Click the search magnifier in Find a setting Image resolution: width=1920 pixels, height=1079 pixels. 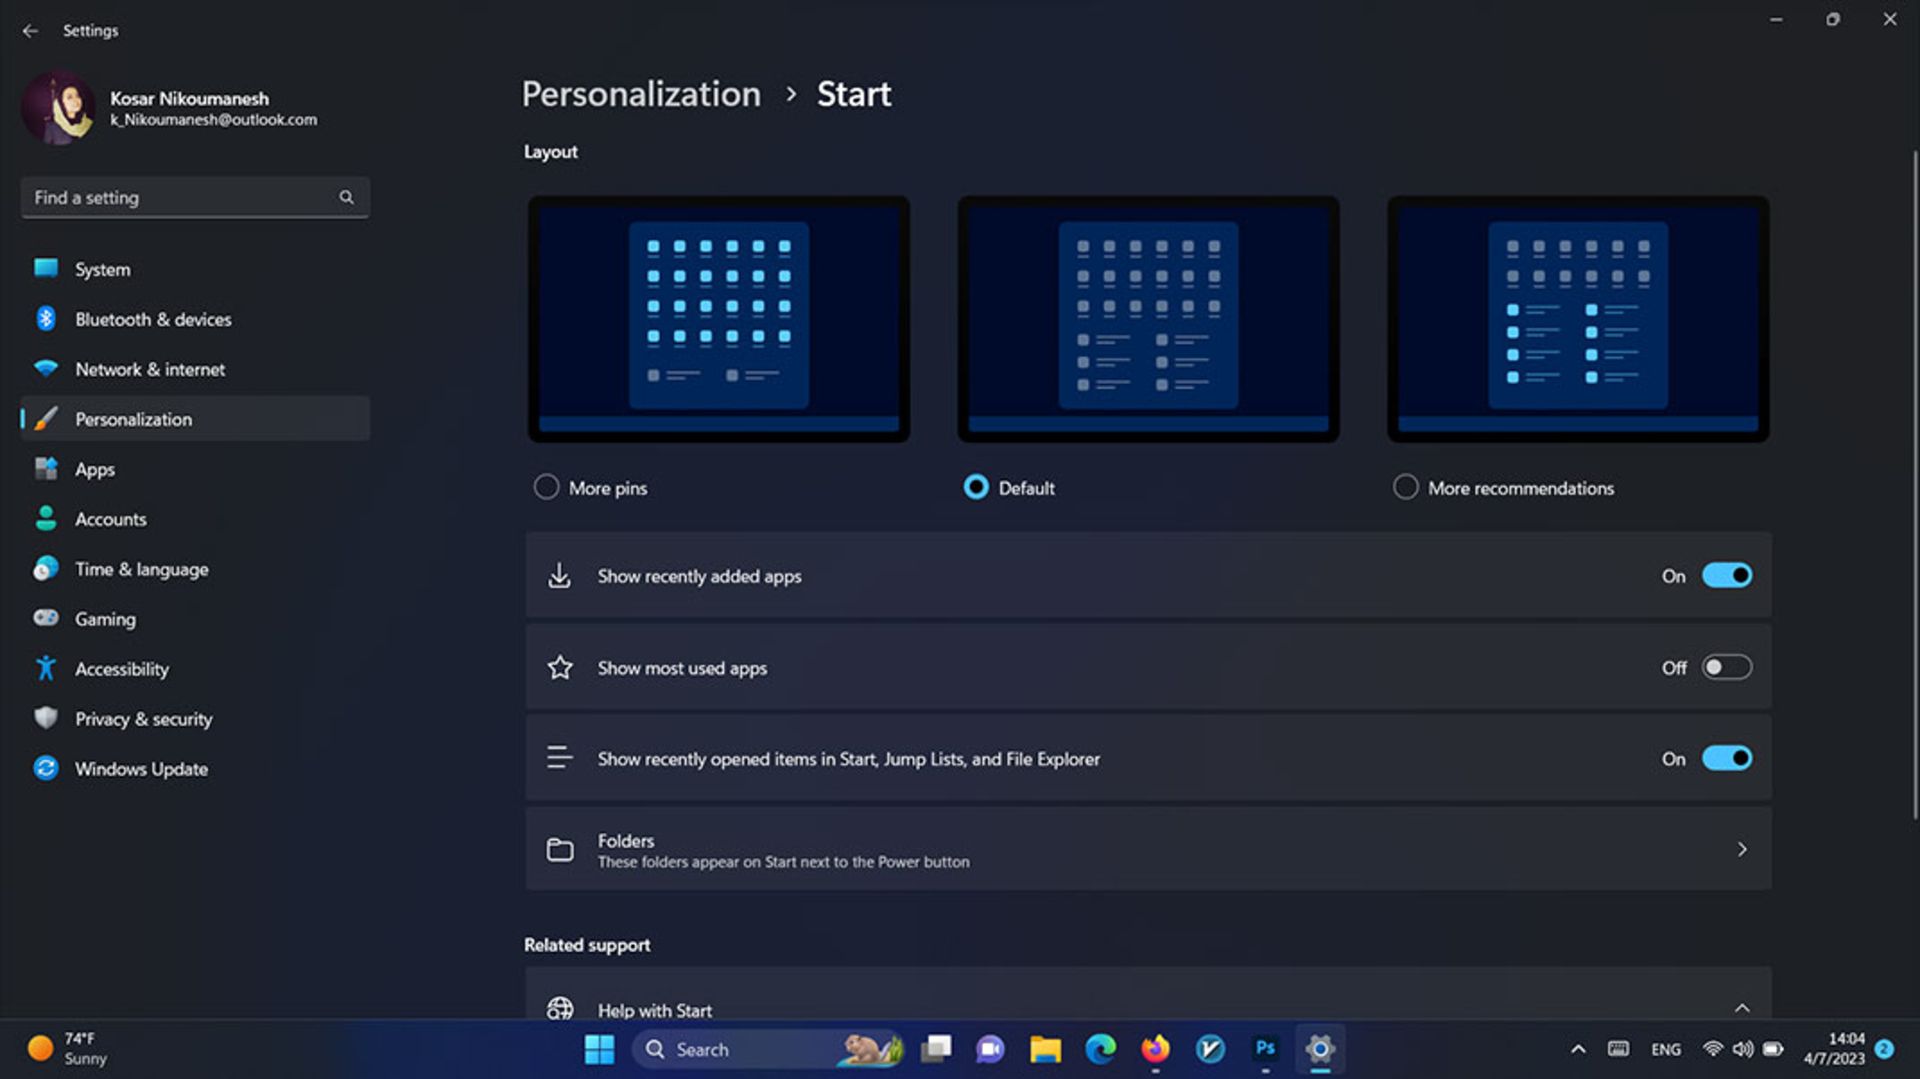[346, 197]
